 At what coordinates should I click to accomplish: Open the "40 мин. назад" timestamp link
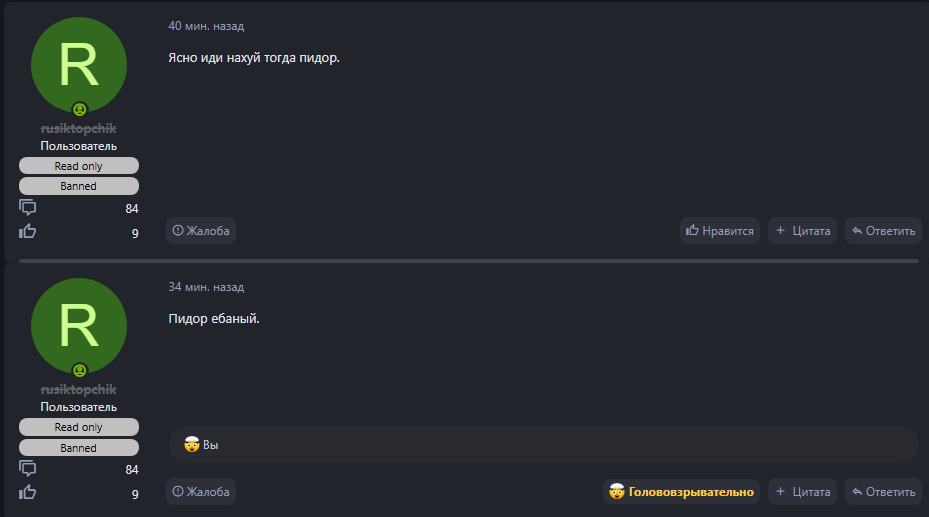206,26
